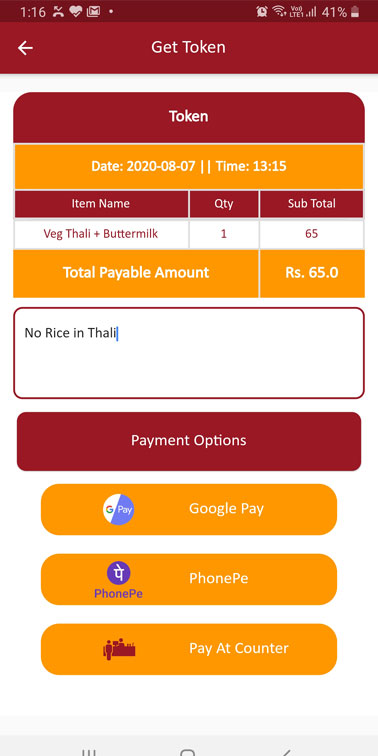Screen dimensions: 378x756
Task: Click the Sub Total column header
Action: (x=311, y=204)
